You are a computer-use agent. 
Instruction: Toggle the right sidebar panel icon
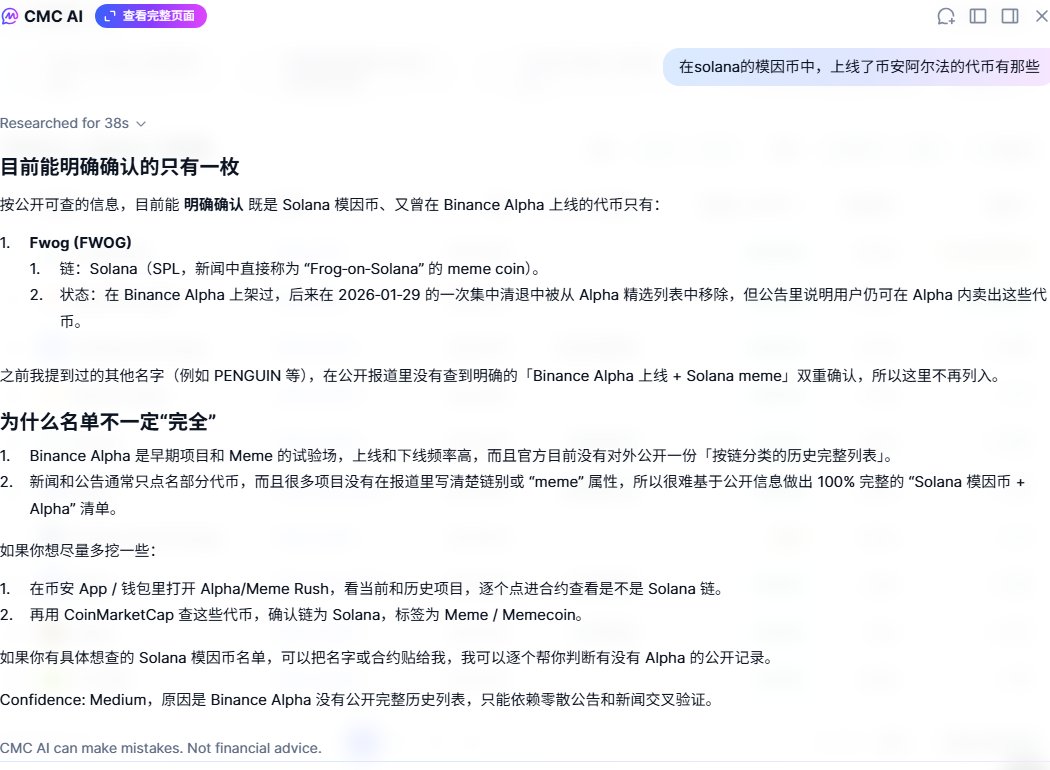(1010, 16)
